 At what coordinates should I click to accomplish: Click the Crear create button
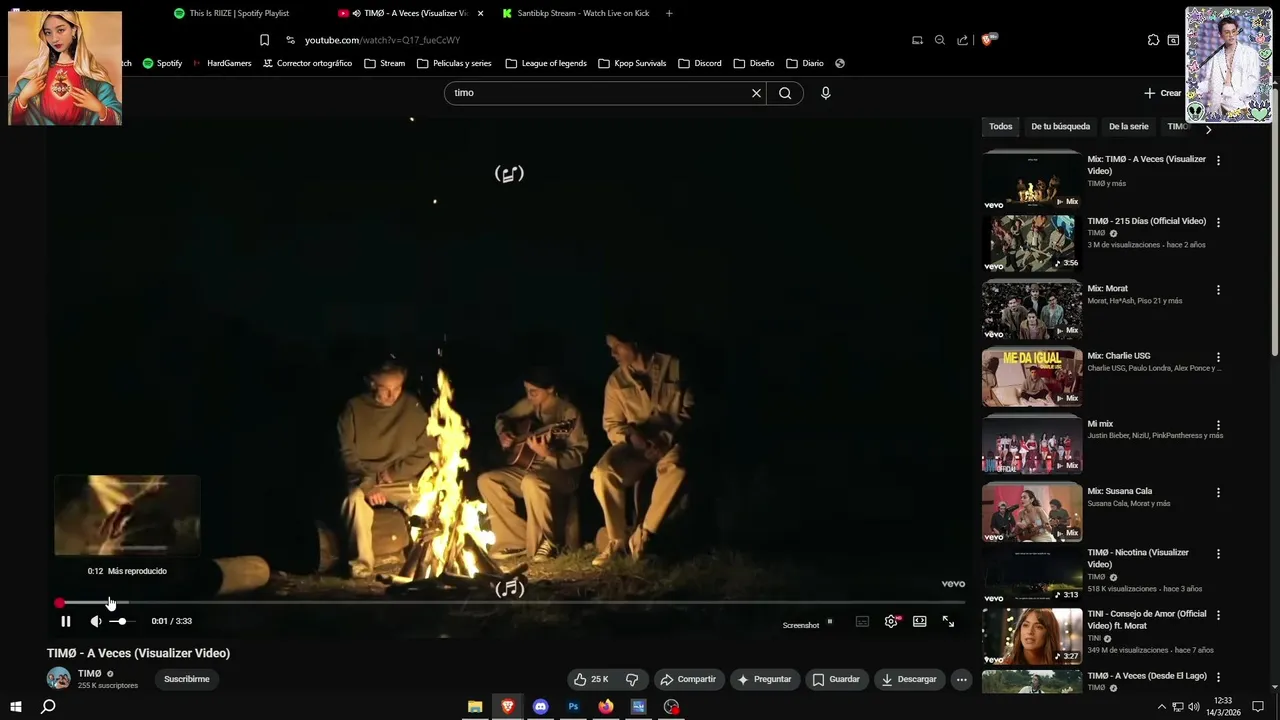click(1163, 93)
